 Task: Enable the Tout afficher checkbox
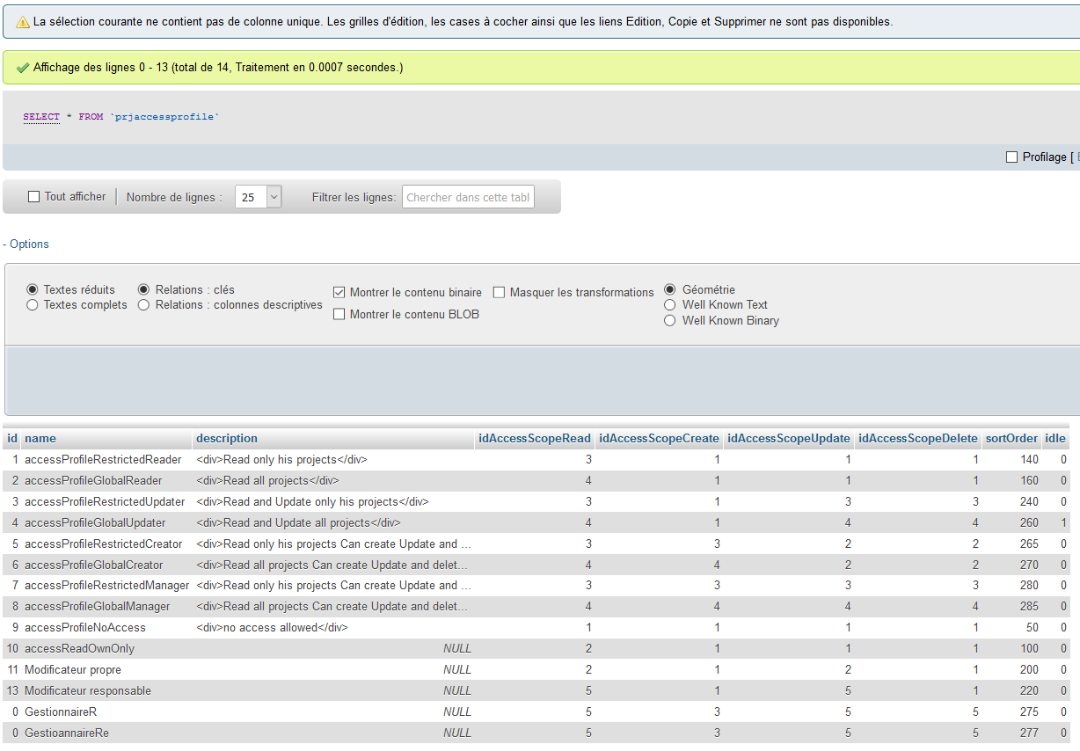34,197
